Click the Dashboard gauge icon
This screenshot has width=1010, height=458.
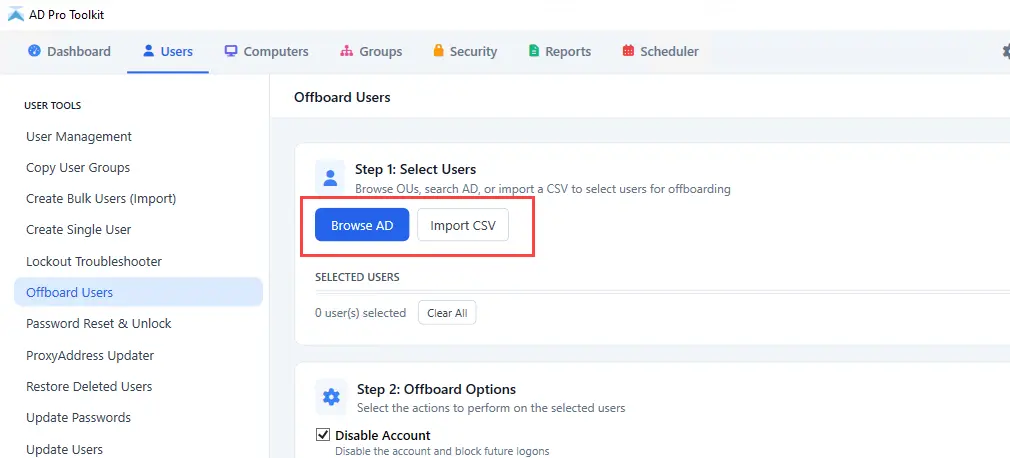[x=34, y=51]
